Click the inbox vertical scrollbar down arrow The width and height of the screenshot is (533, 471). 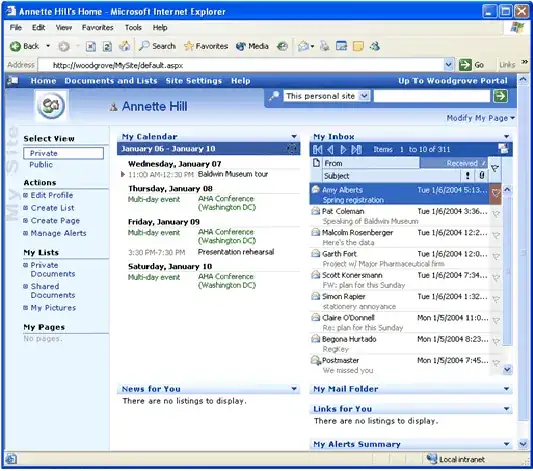coord(507,369)
